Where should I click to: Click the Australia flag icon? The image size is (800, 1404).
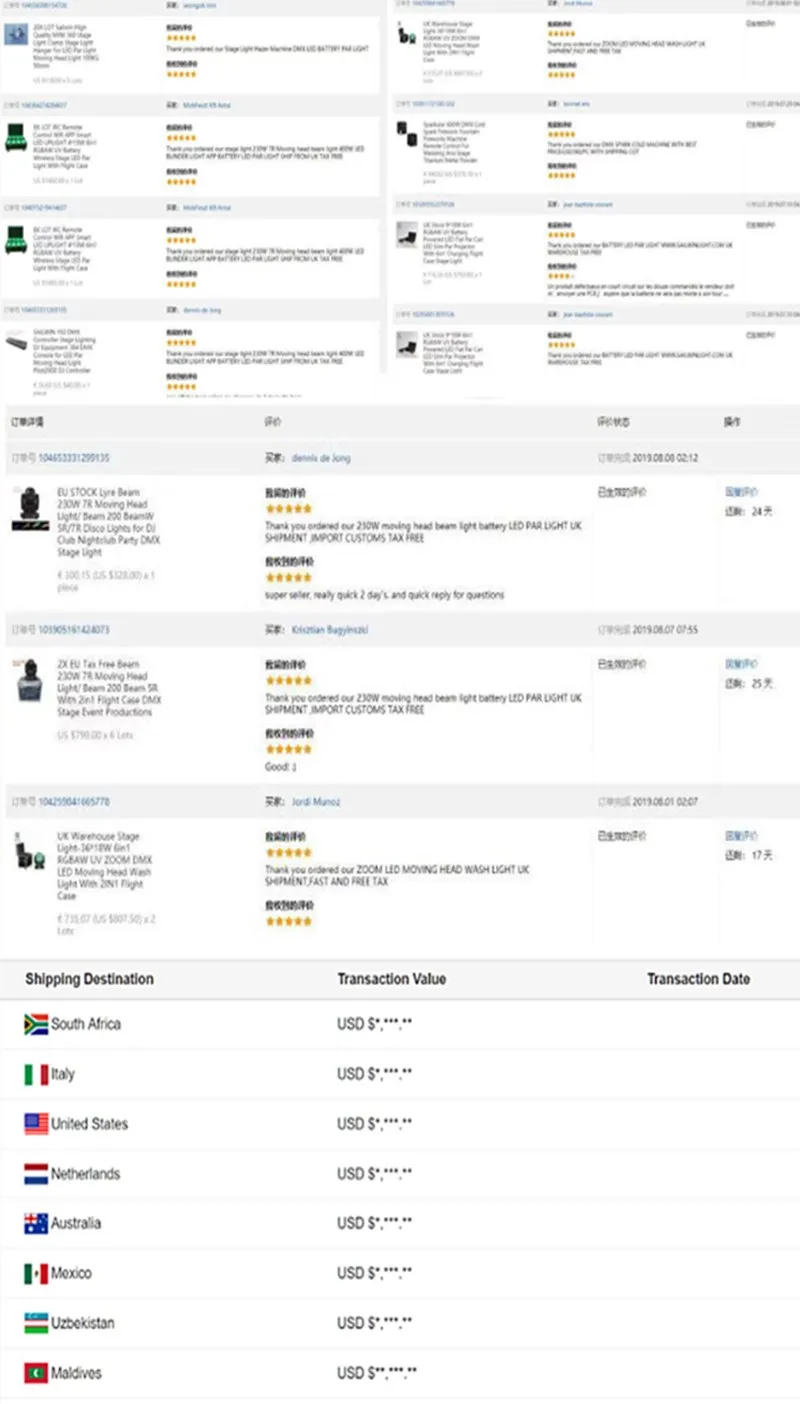(36, 1223)
